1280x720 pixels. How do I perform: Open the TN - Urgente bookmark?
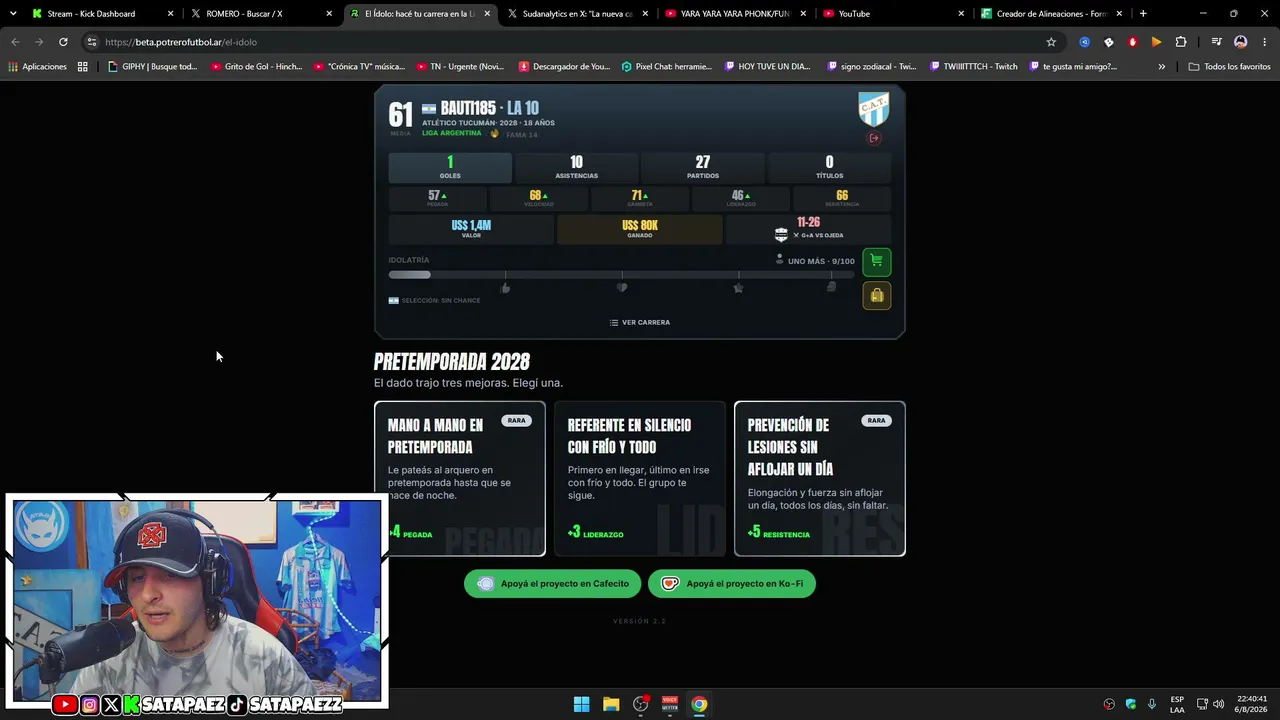[460, 67]
